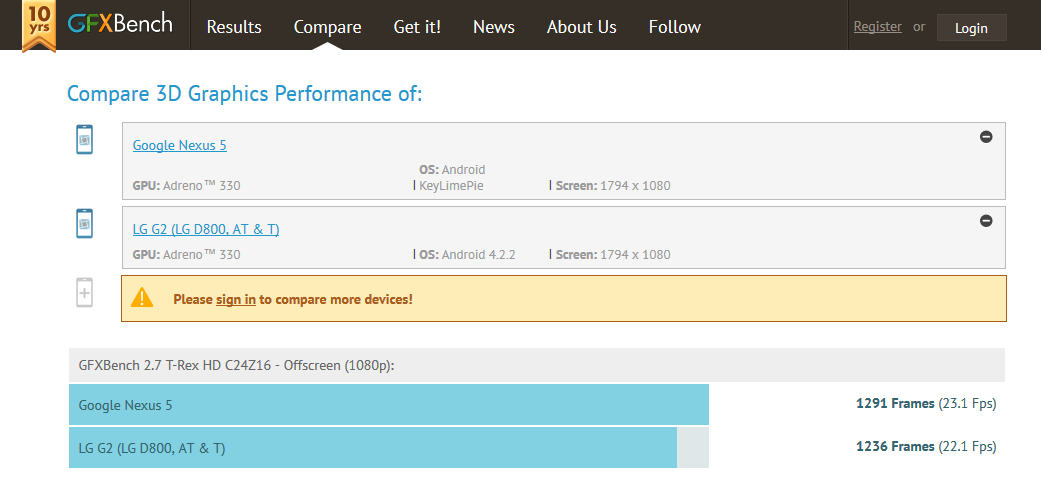1041x485 pixels.
Task: Open the Get it! menu
Action: pos(417,27)
